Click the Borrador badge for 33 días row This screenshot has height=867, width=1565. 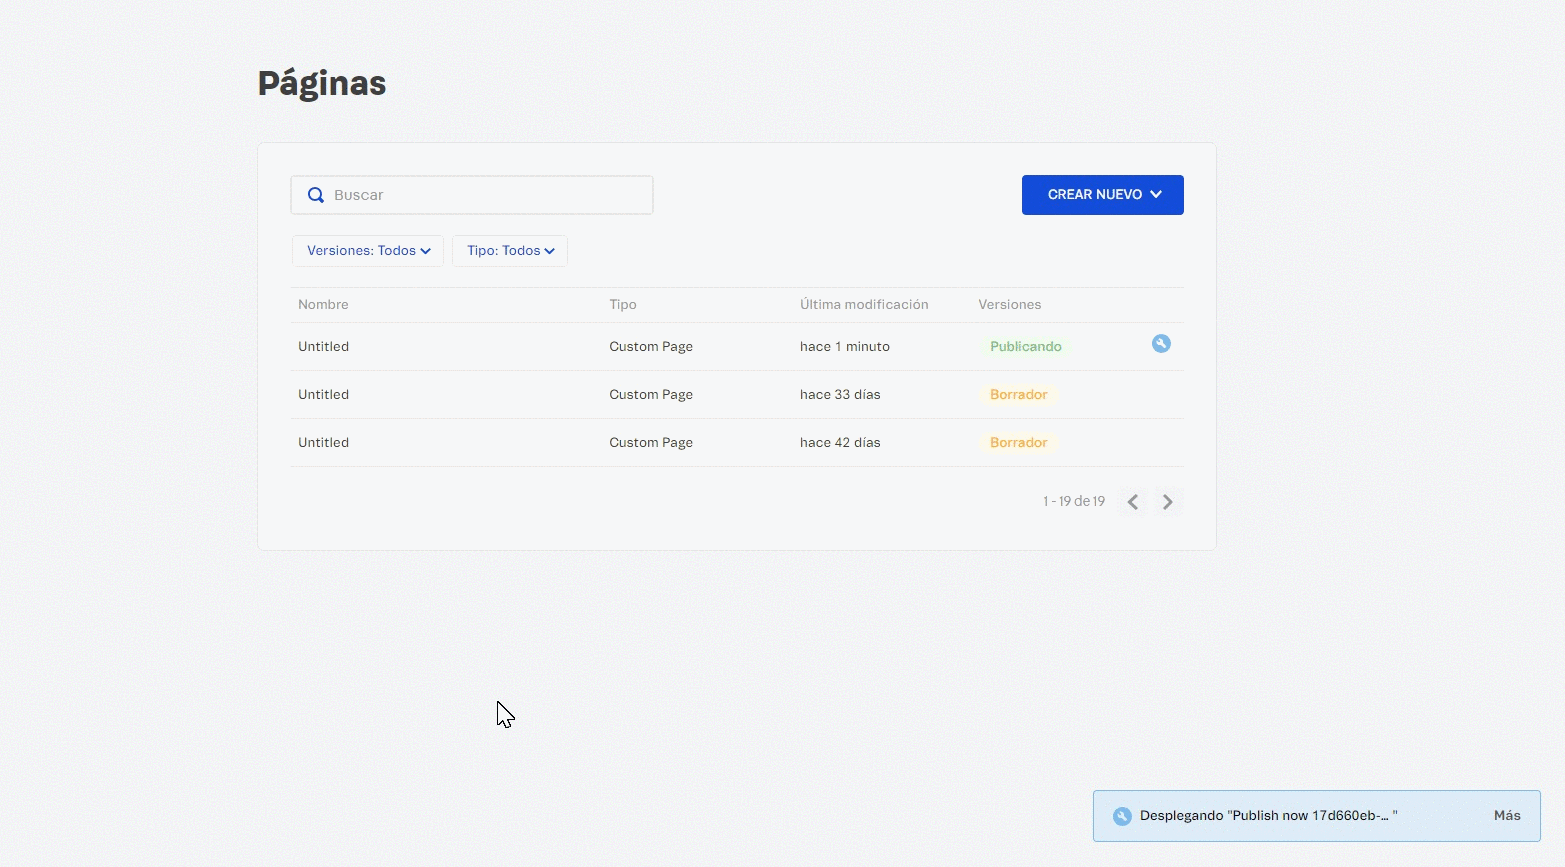point(1018,395)
